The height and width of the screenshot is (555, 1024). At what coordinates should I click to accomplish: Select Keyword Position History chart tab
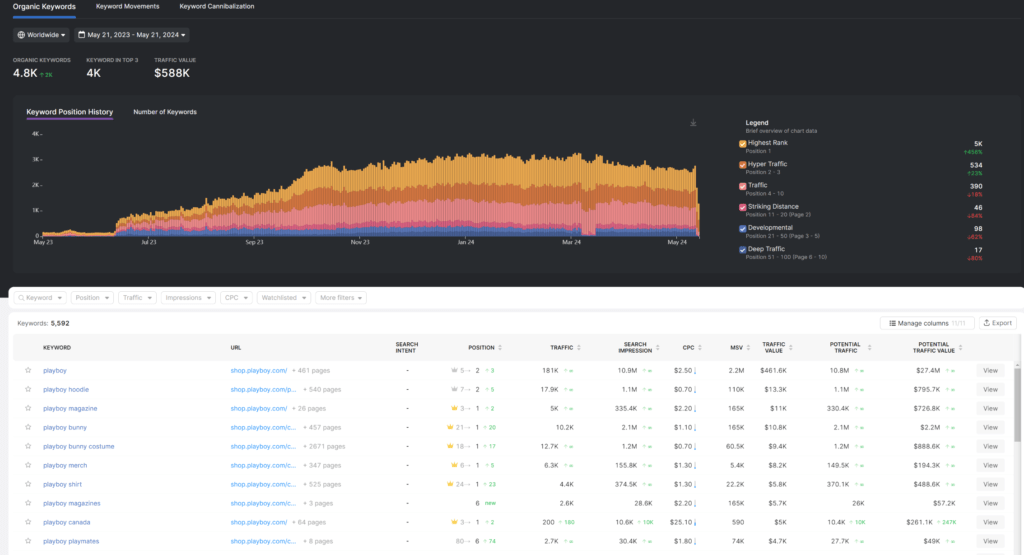(x=70, y=112)
